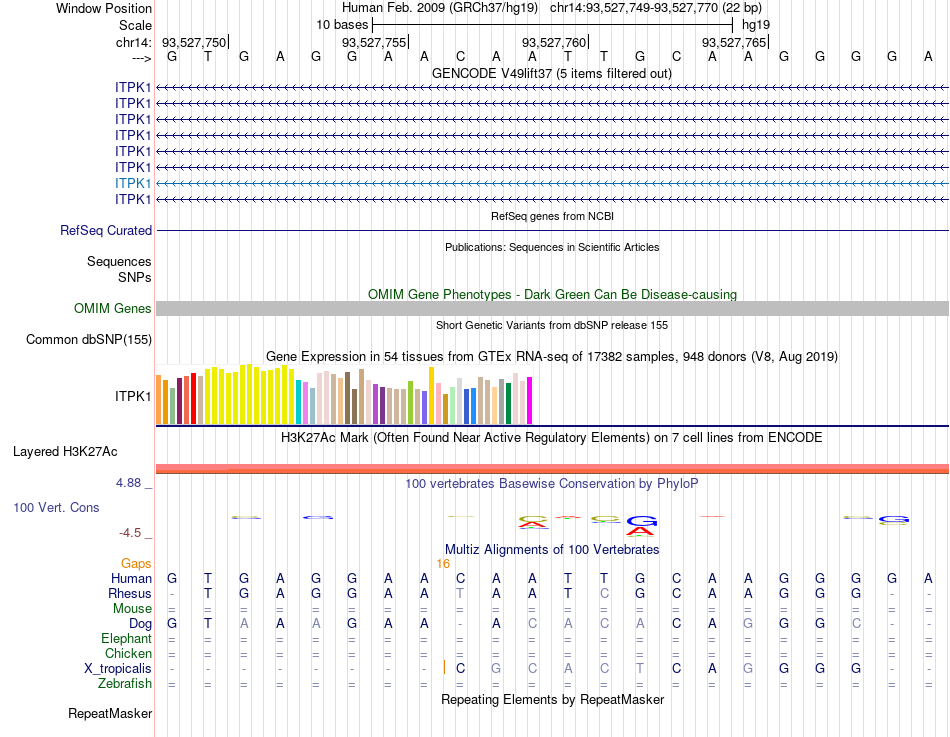Click 'Gene Expression in 54 tissues' title
950x737 pixels.
[552, 356]
